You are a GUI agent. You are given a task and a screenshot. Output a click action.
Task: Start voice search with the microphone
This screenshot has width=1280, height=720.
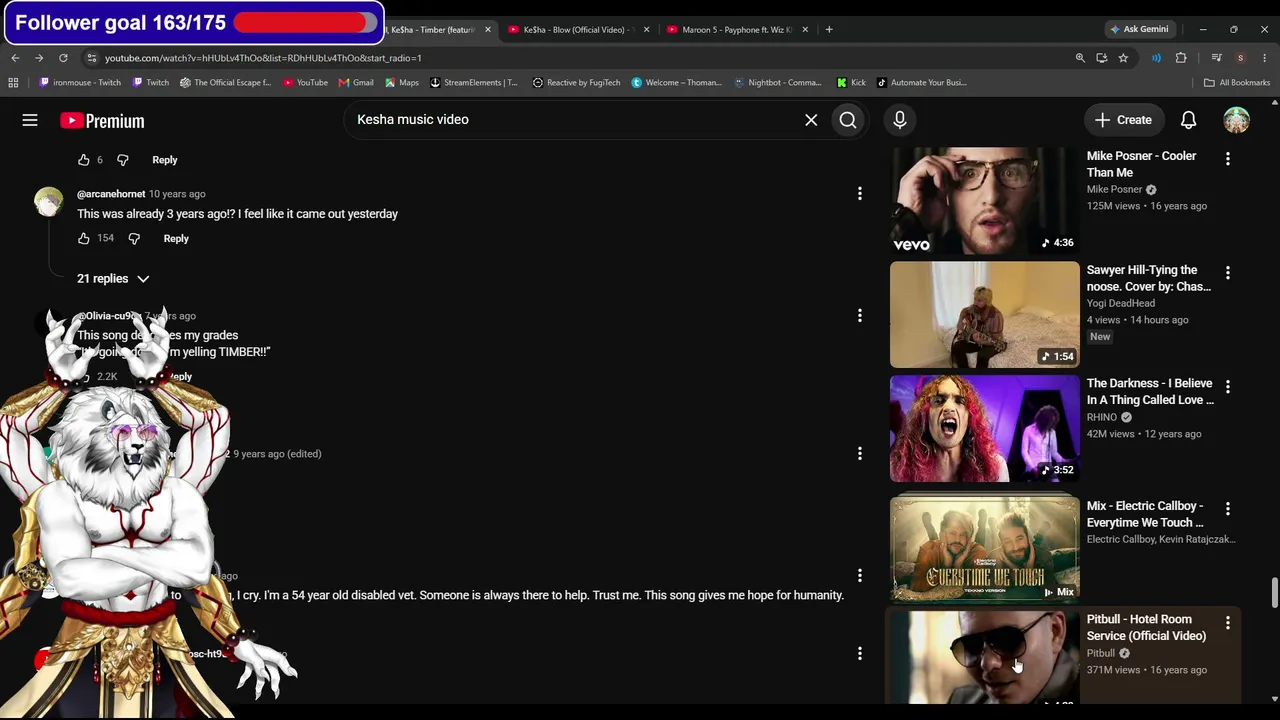click(x=900, y=120)
